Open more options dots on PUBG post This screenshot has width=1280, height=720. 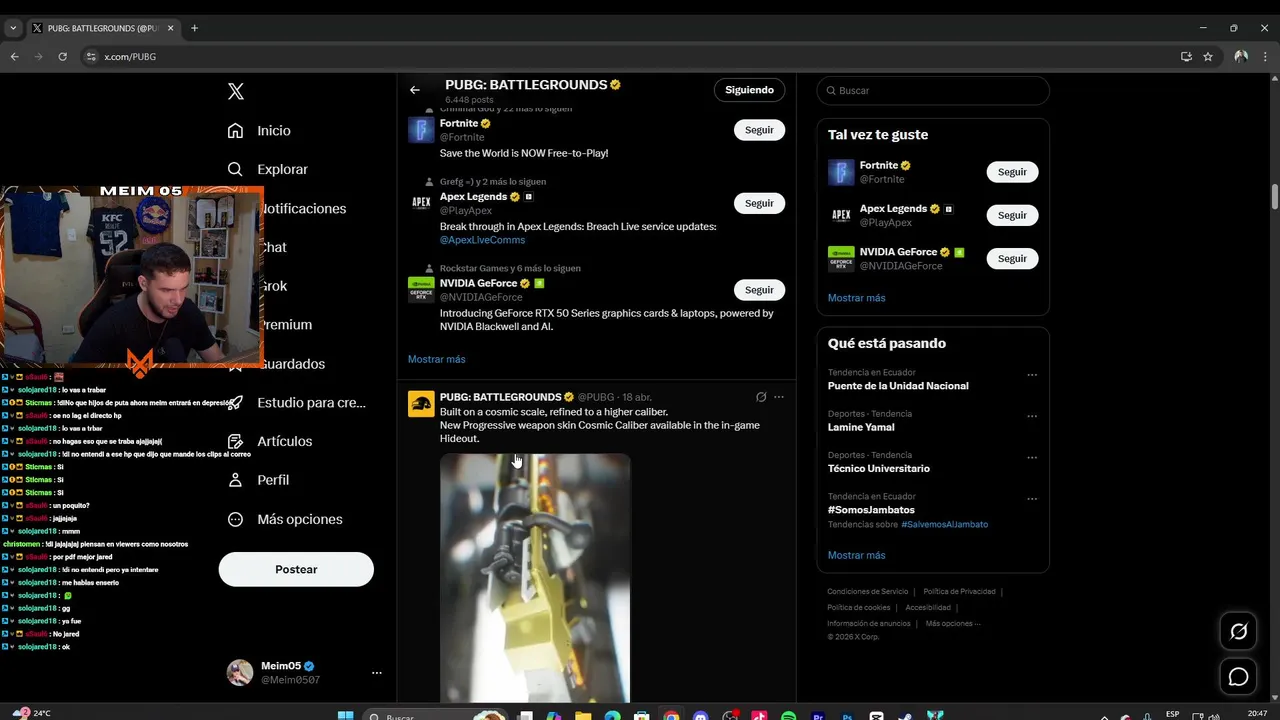(x=779, y=397)
